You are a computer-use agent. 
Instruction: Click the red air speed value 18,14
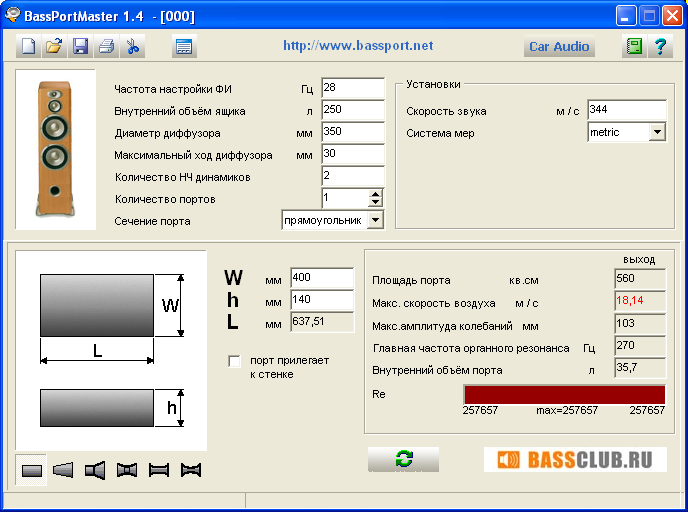tap(640, 301)
